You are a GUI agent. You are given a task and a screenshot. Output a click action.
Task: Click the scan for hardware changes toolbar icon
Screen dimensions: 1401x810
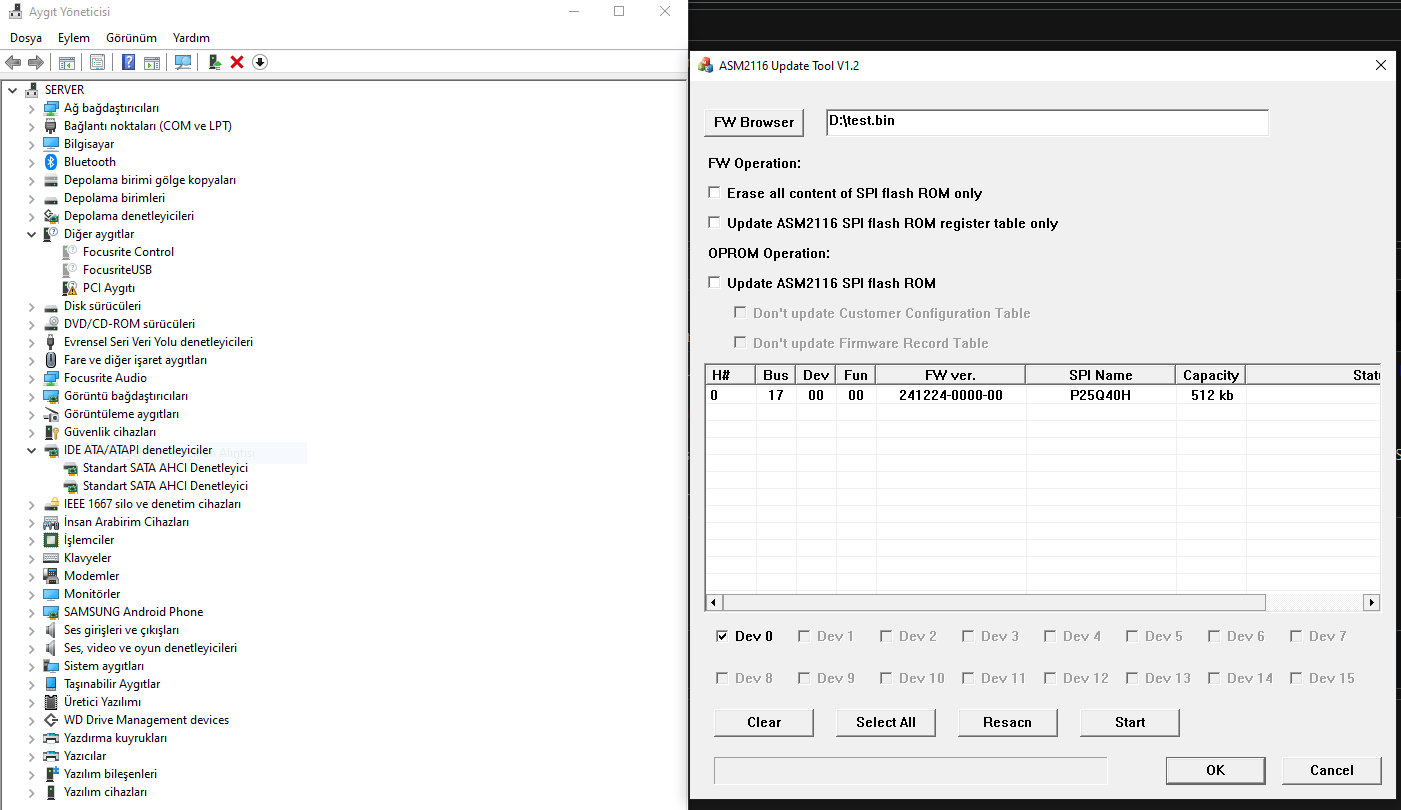tap(183, 62)
